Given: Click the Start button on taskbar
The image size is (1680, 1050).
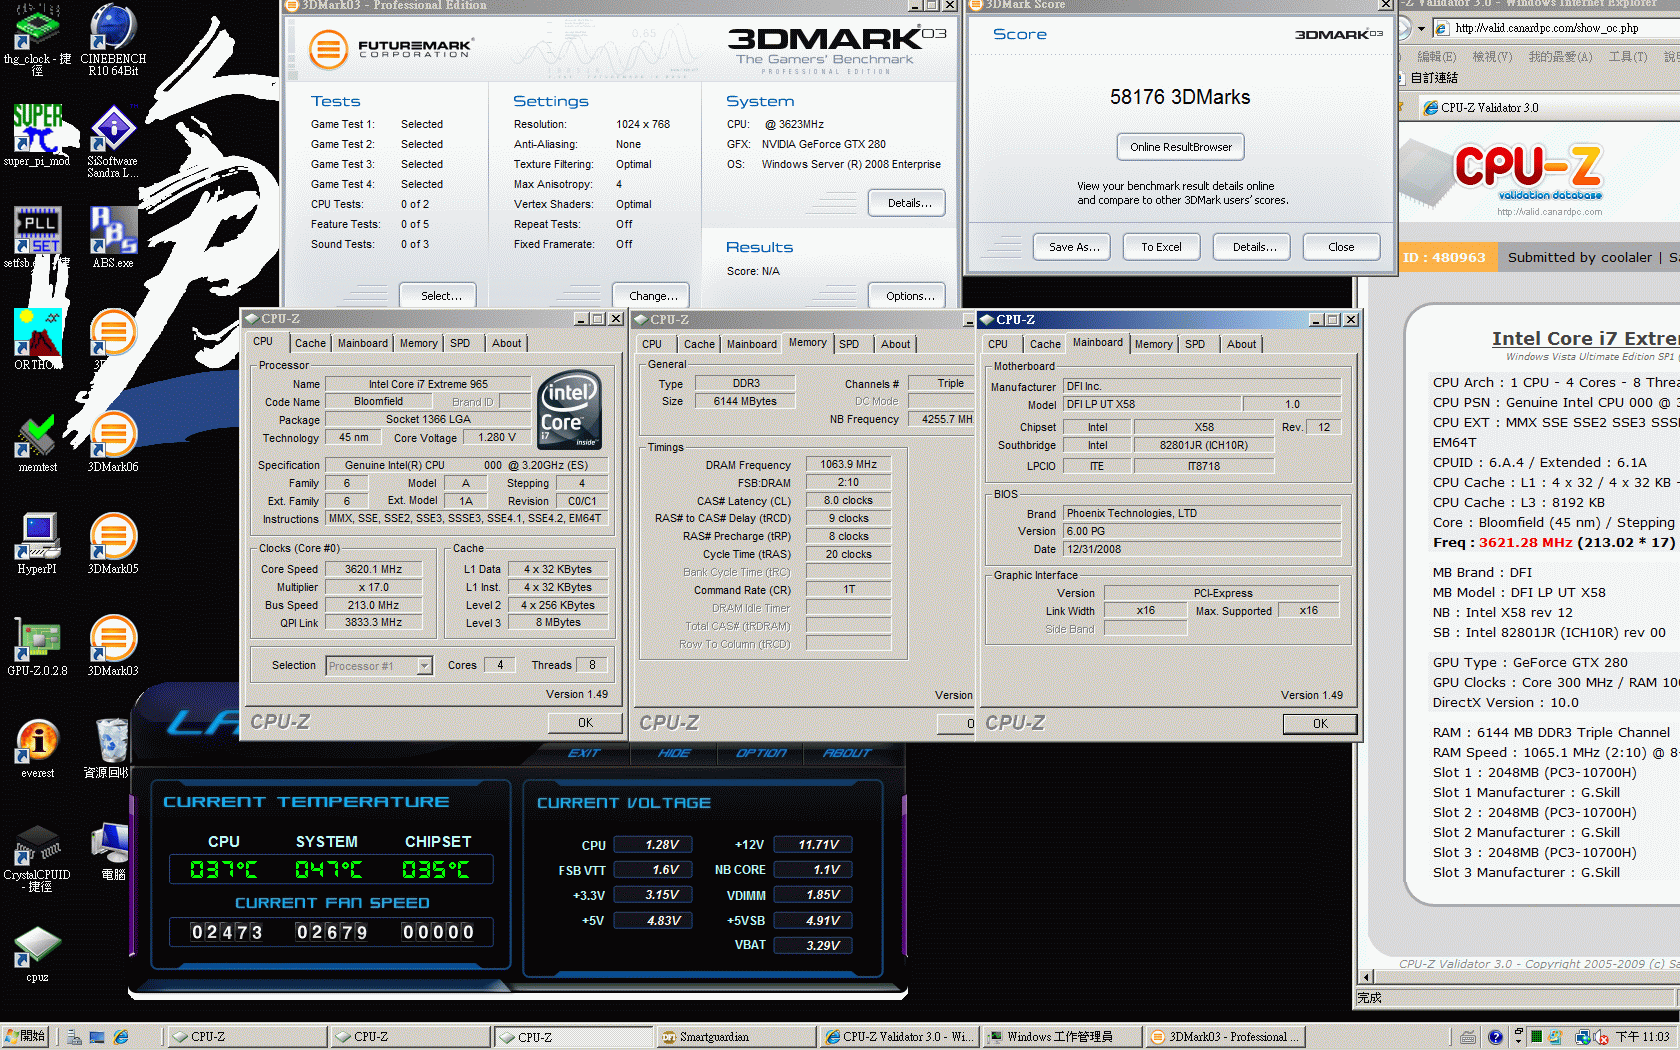Looking at the screenshot, I should tap(26, 1037).
